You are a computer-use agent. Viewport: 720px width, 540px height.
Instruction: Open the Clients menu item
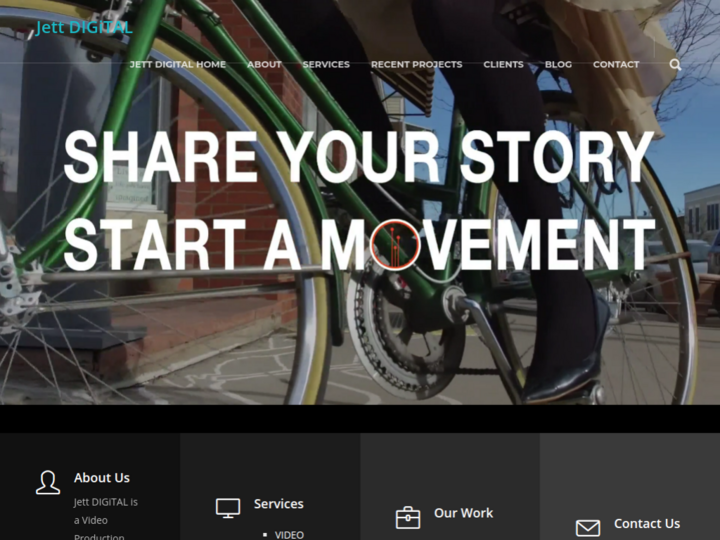click(503, 65)
